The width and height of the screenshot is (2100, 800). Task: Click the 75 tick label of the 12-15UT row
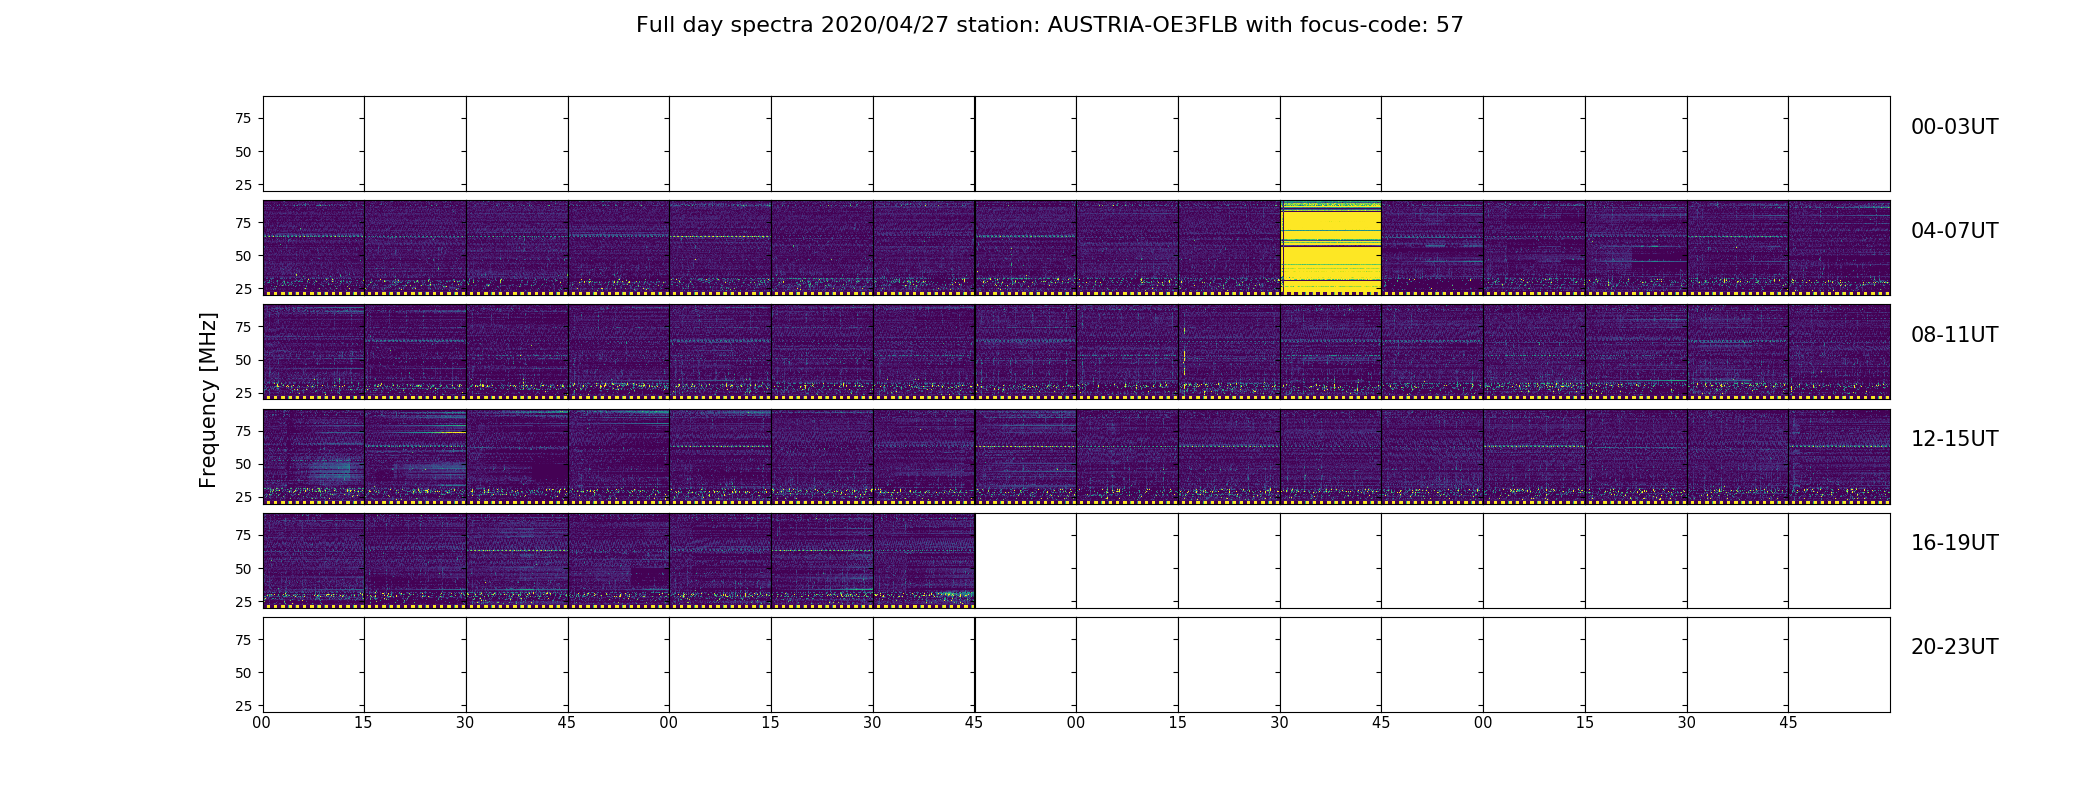pyautogui.click(x=243, y=431)
